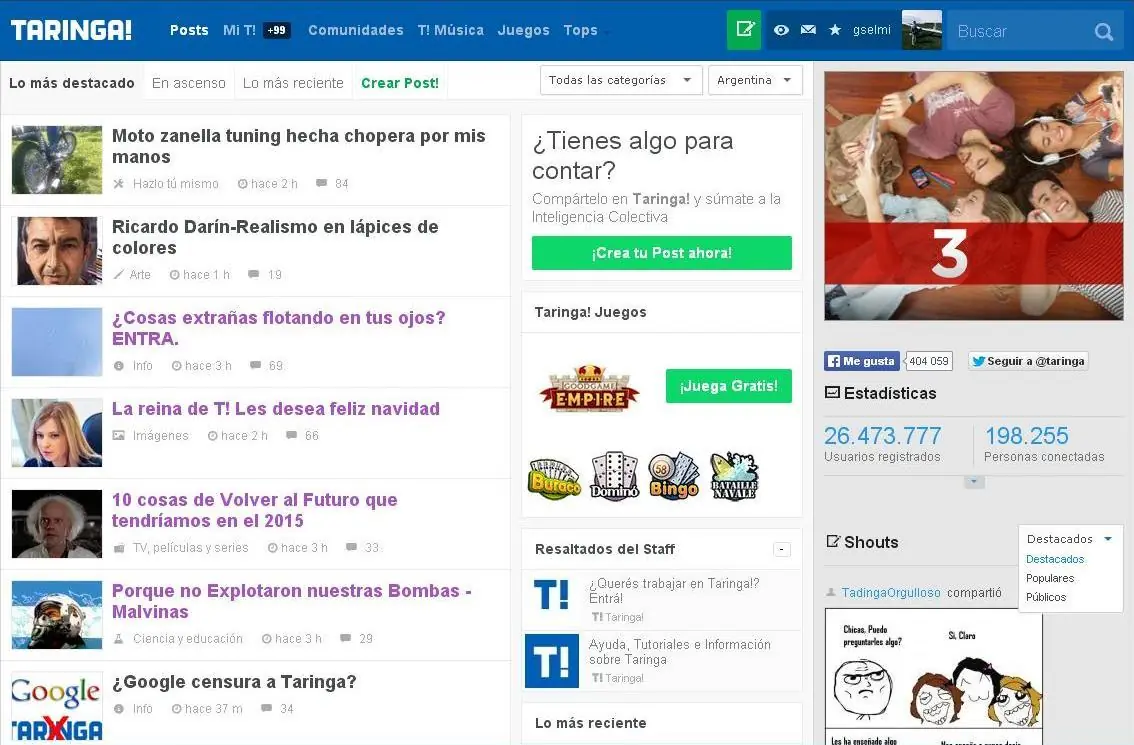The width and height of the screenshot is (1134, 745).
Task: Select the Lo más destacado tab
Action: [72, 83]
